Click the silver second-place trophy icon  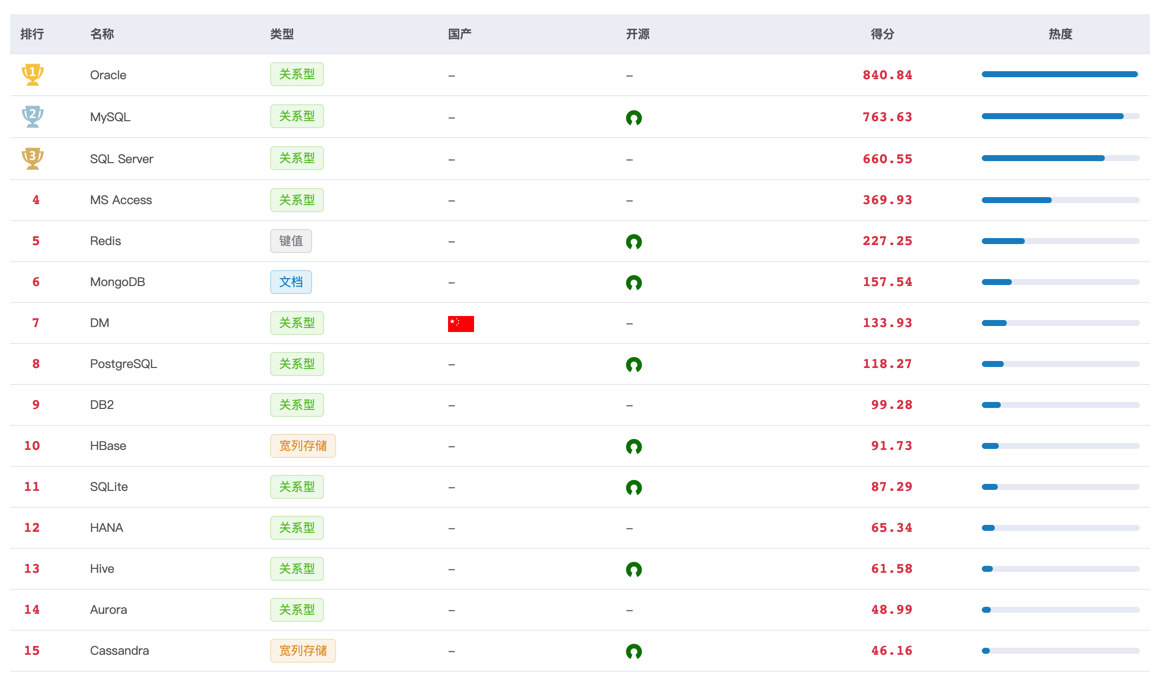[x=32, y=117]
